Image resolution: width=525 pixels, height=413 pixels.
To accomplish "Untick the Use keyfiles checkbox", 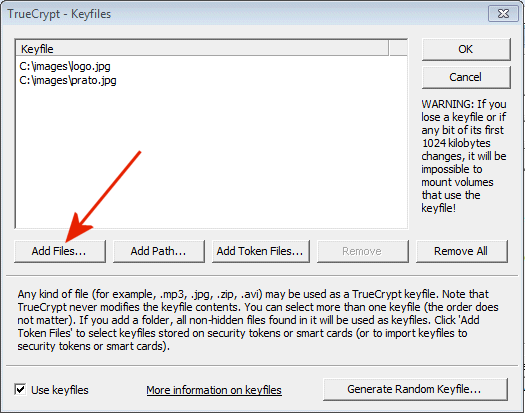I will pos(20,390).
